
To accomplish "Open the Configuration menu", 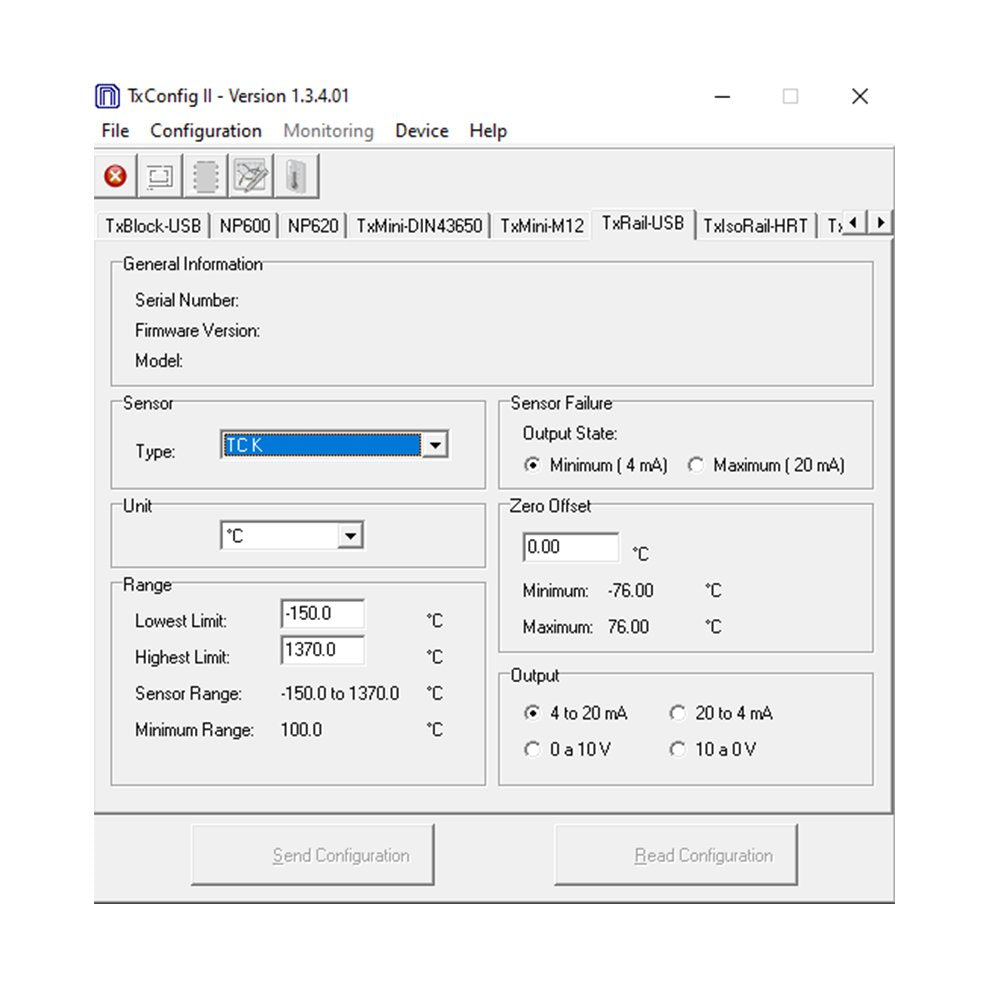I will coord(205,131).
